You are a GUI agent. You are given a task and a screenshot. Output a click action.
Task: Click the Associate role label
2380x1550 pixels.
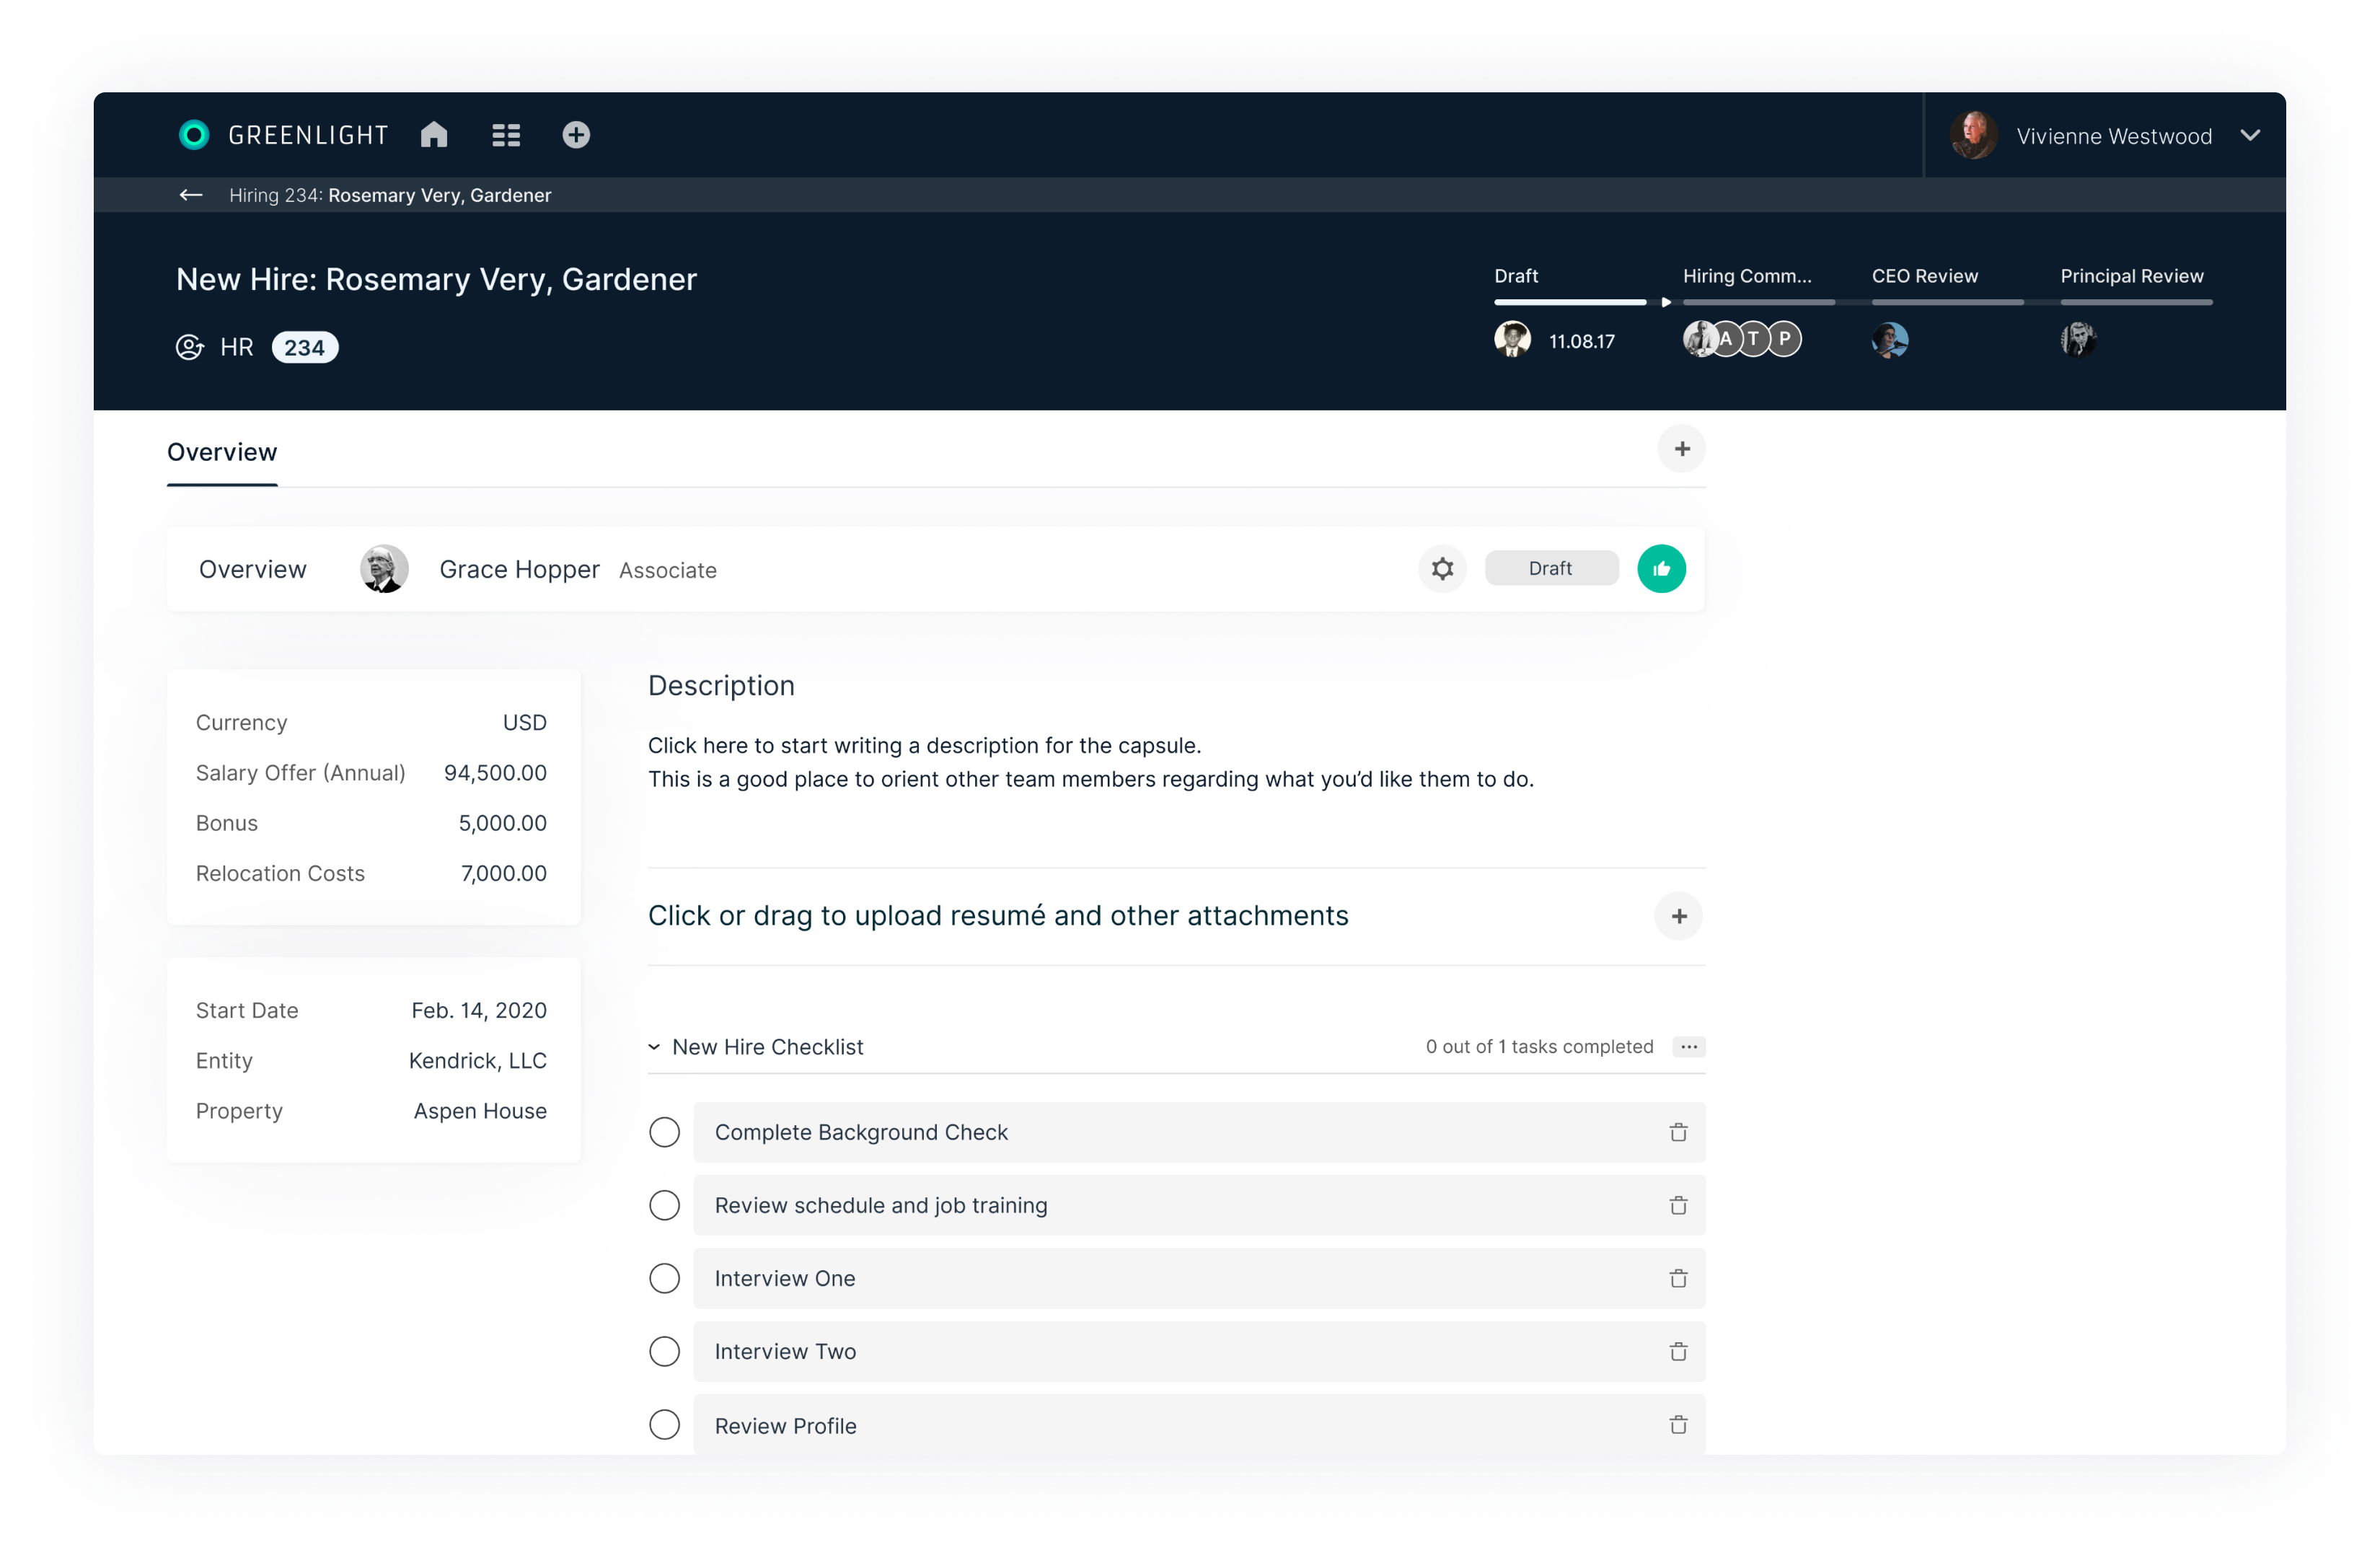point(667,571)
